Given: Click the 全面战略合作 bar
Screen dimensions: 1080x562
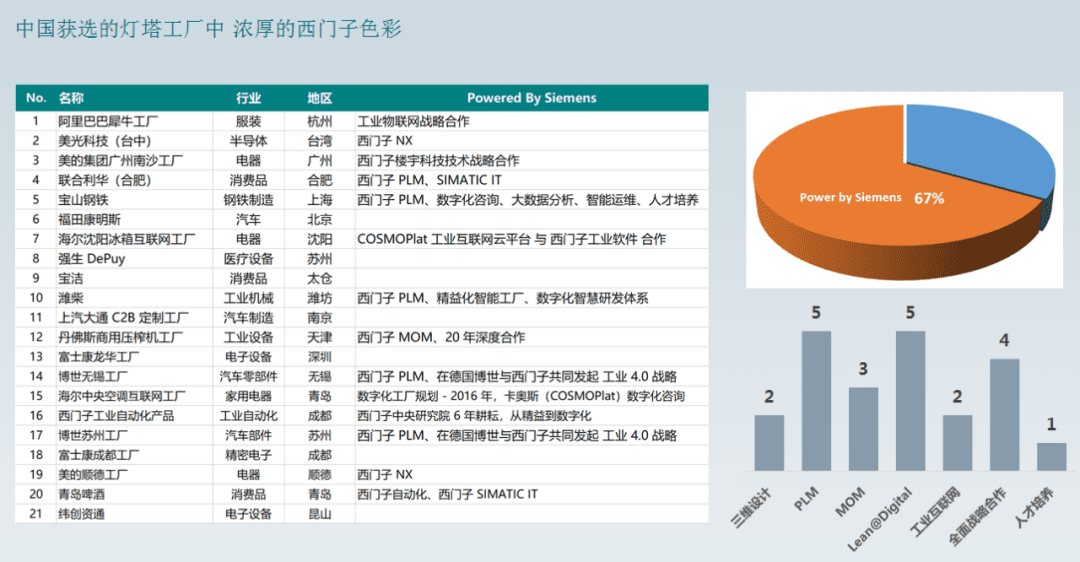Looking at the screenshot, I should pos(1004,414).
